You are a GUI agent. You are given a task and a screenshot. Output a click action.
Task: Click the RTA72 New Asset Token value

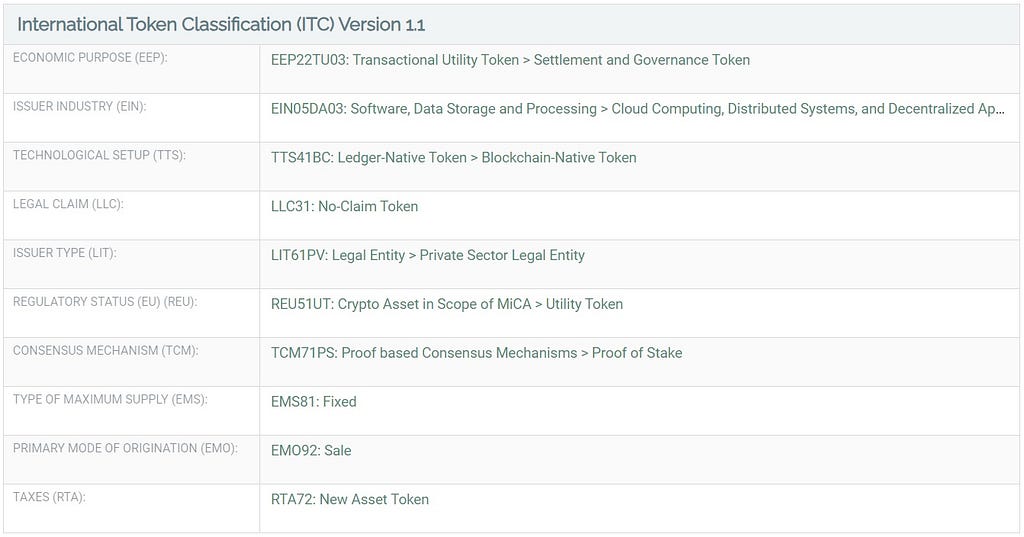coord(350,500)
